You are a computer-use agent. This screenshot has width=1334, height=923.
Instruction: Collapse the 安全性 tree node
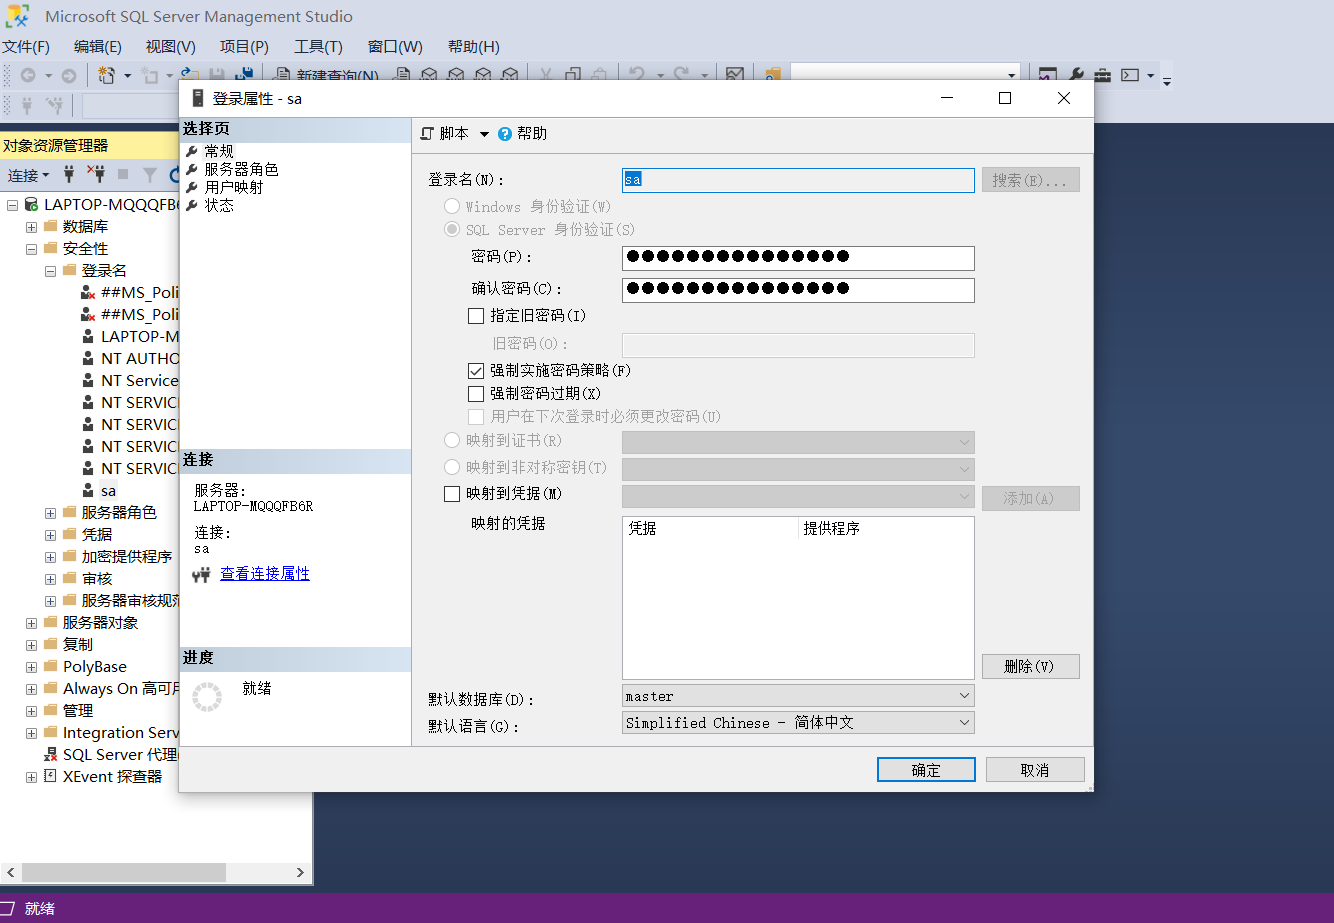click(31, 249)
